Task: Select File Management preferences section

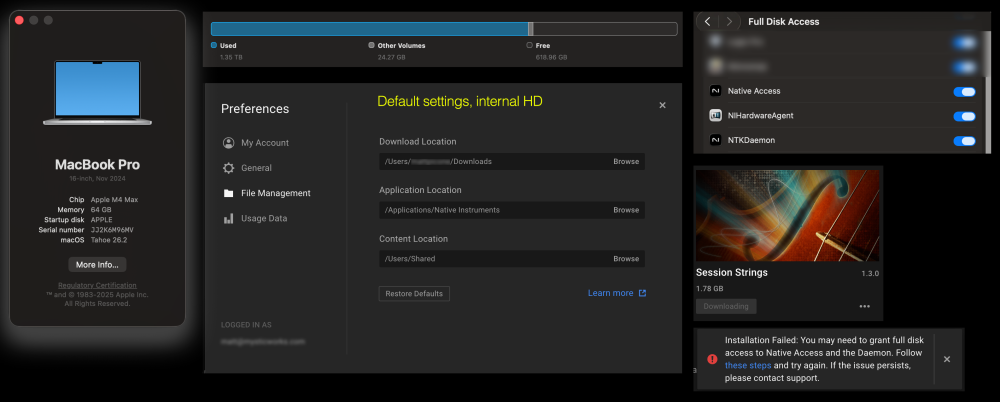Action: [266, 193]
